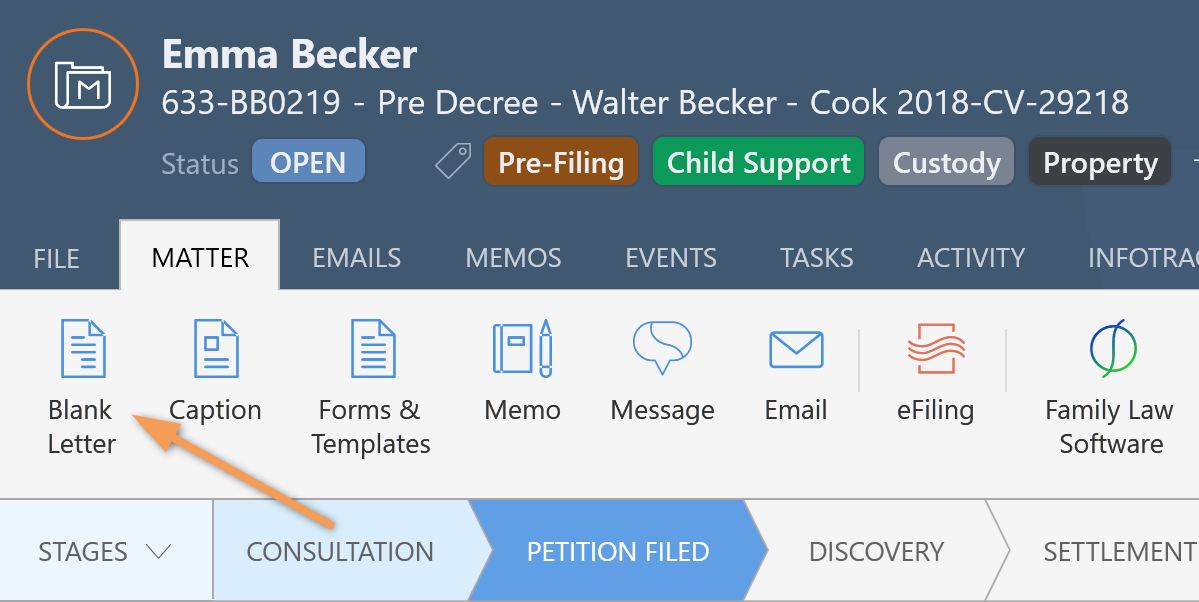
Task: Click the matter folder logo icon
Action: [83, 84]
